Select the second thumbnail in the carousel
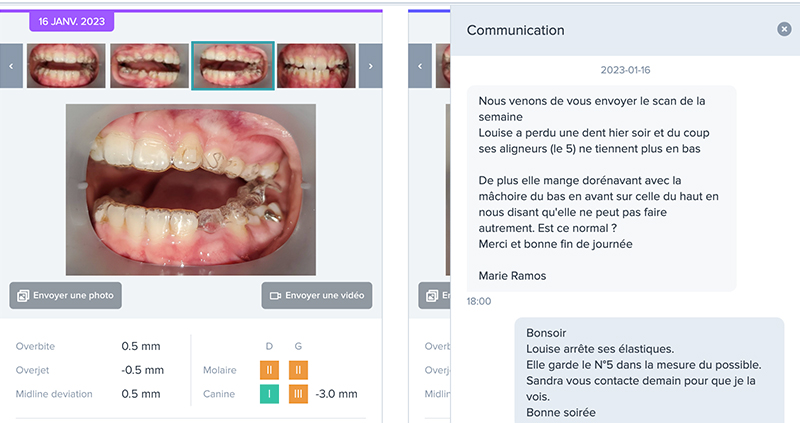Viewport: 800px width, 423px height. (x=149, y=66)
